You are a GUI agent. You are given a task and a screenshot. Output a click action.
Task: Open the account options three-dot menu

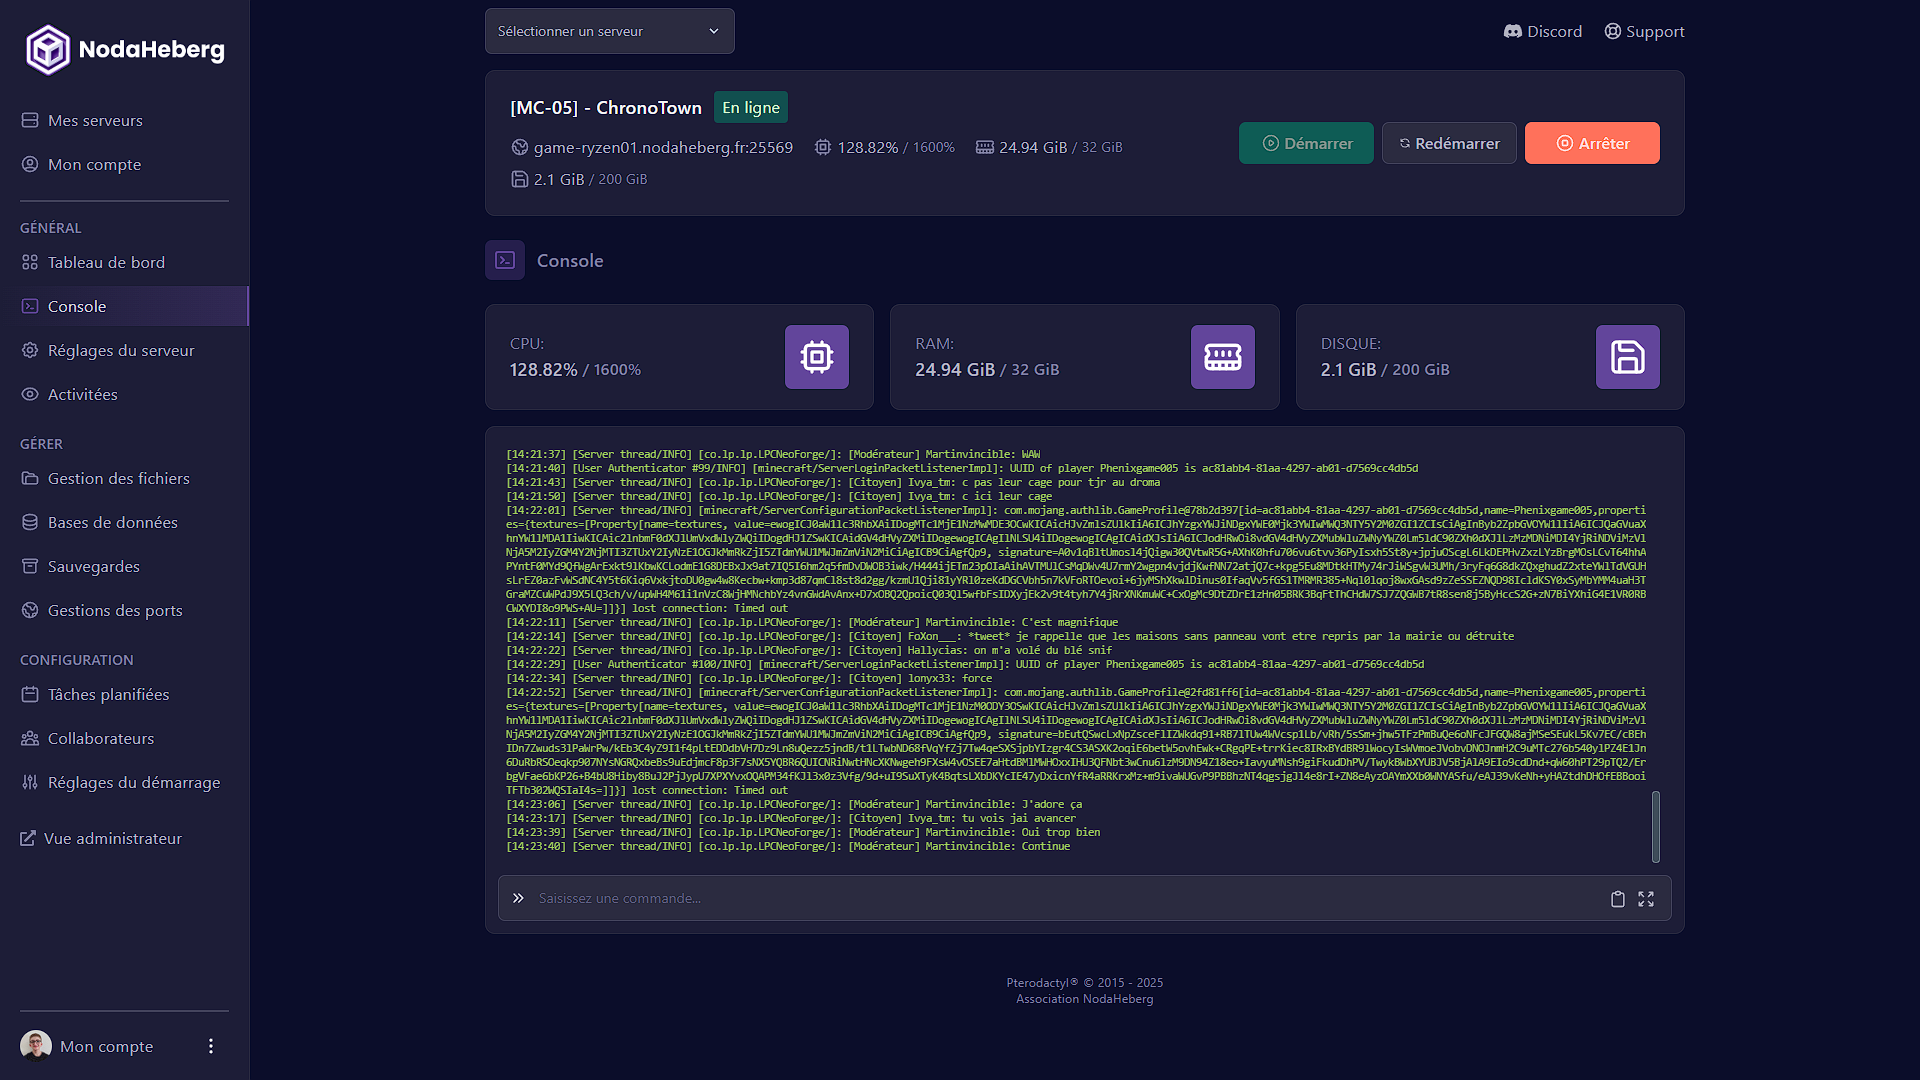[x=210, y=1046]
